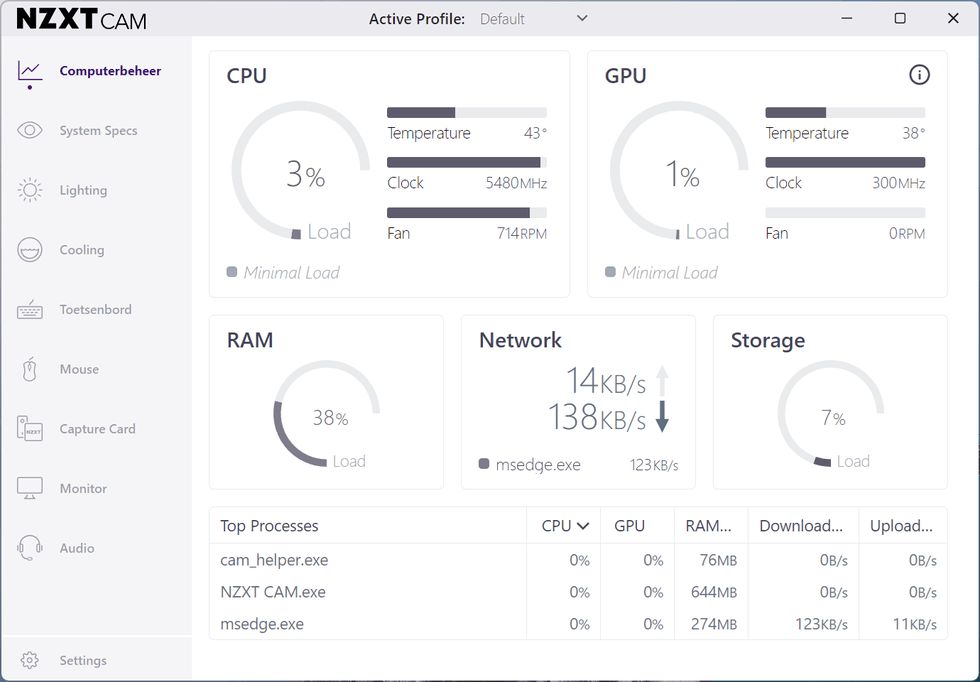Click the network download arrow icon

(662, 417)
